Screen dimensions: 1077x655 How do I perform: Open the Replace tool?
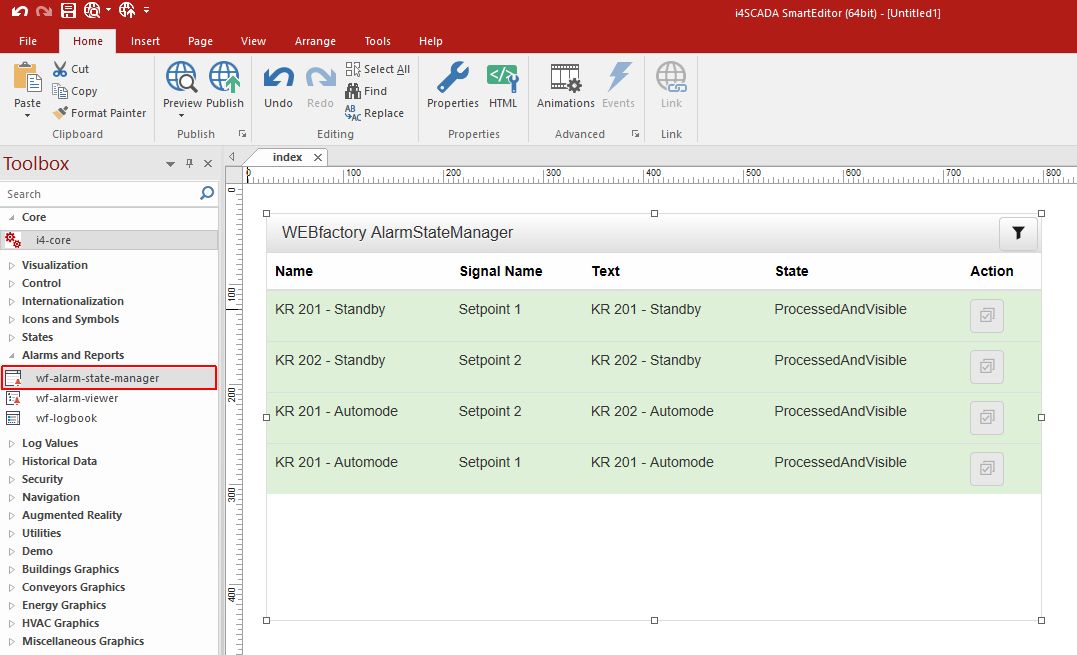pos(374,113)
